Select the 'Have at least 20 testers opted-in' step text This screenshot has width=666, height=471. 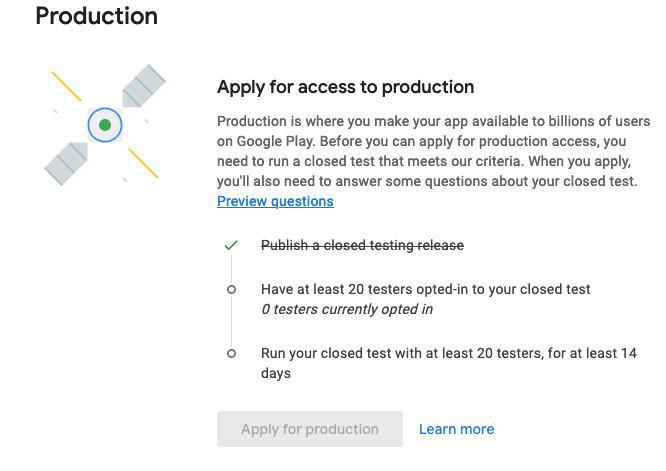pyautogui.click(x=425, y=289)
